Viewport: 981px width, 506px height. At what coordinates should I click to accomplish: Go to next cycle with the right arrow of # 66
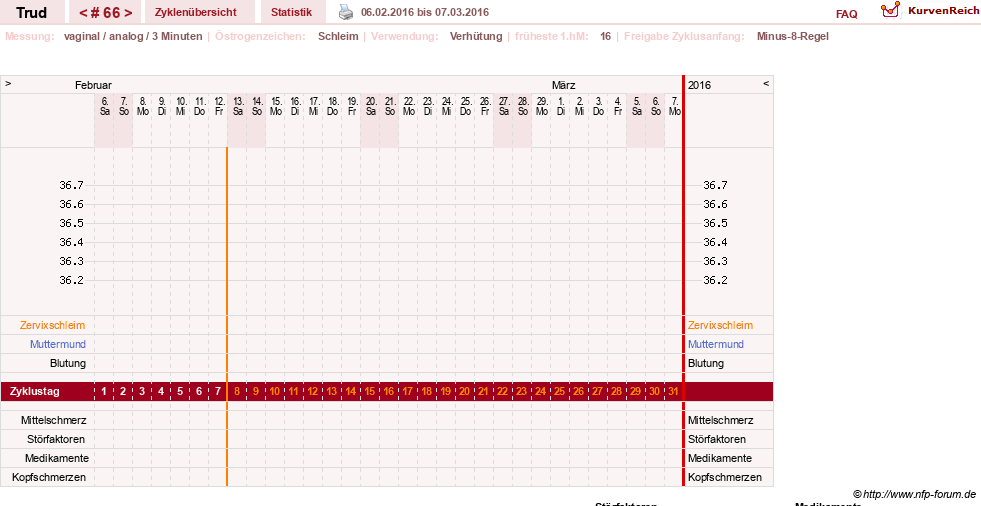tap(128, 13)
